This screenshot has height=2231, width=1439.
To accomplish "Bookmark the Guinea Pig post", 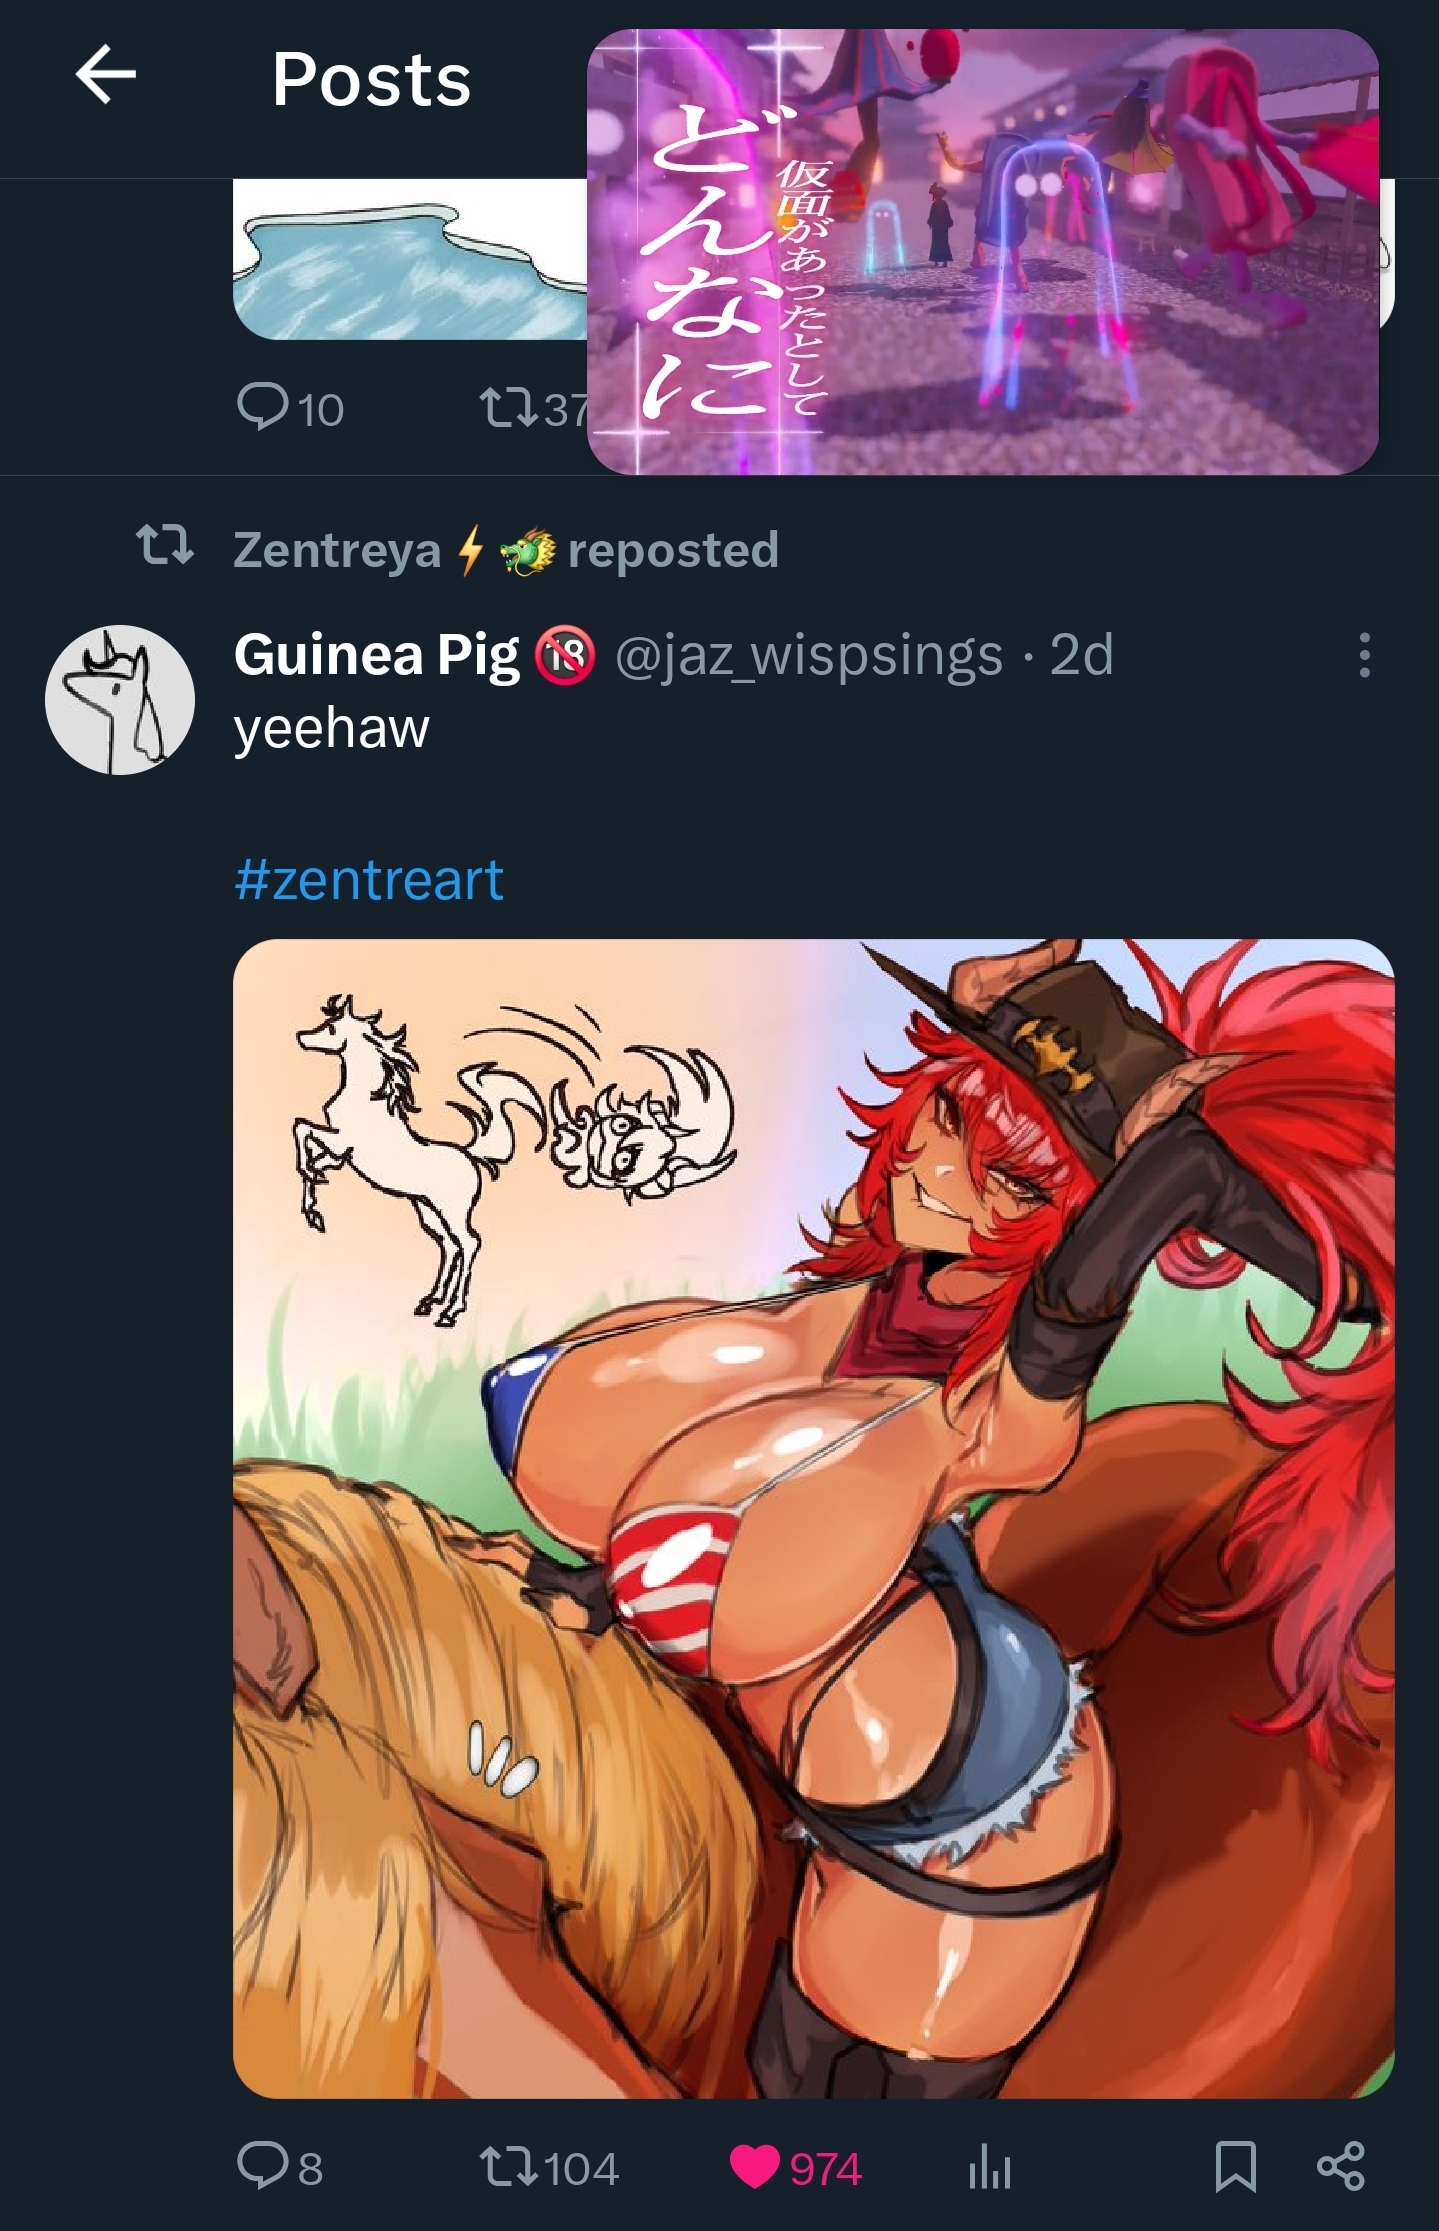I will click(x=1235, y=2167).
